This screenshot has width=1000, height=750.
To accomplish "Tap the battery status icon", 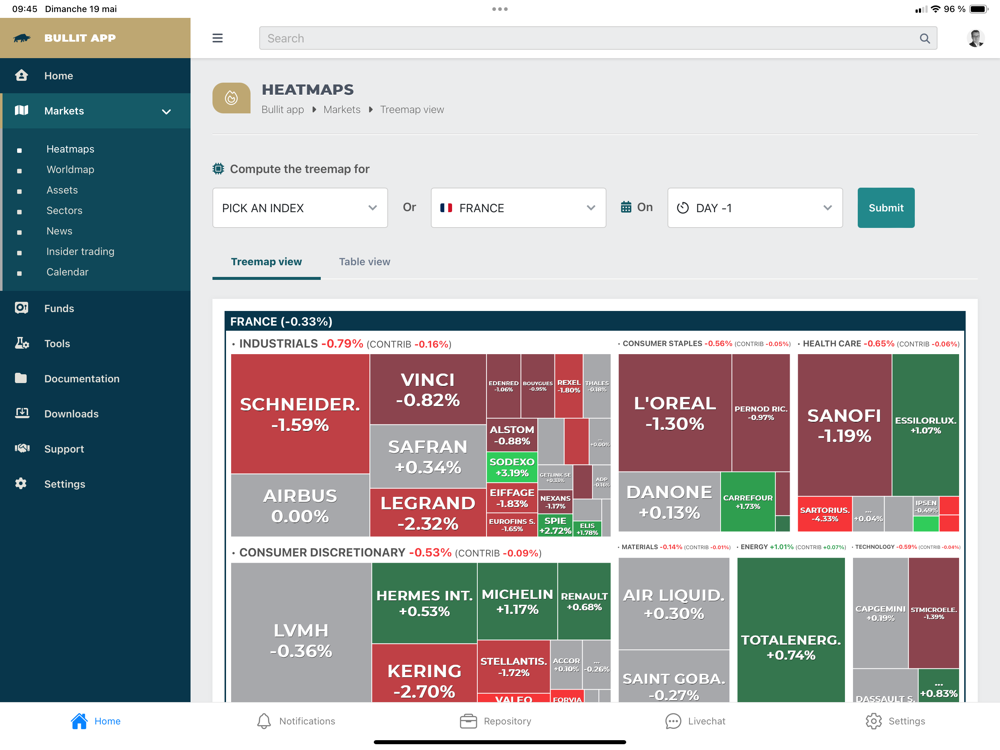I will [978, 9].
